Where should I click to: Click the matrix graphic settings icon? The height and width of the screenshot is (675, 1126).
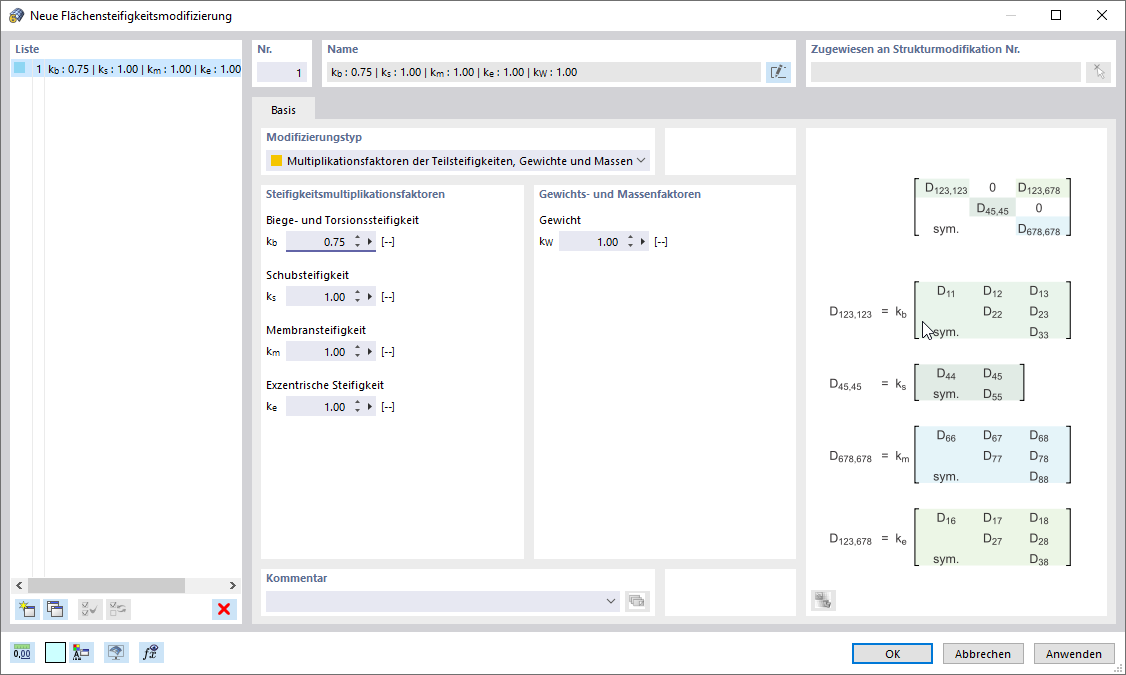point(823,600)
